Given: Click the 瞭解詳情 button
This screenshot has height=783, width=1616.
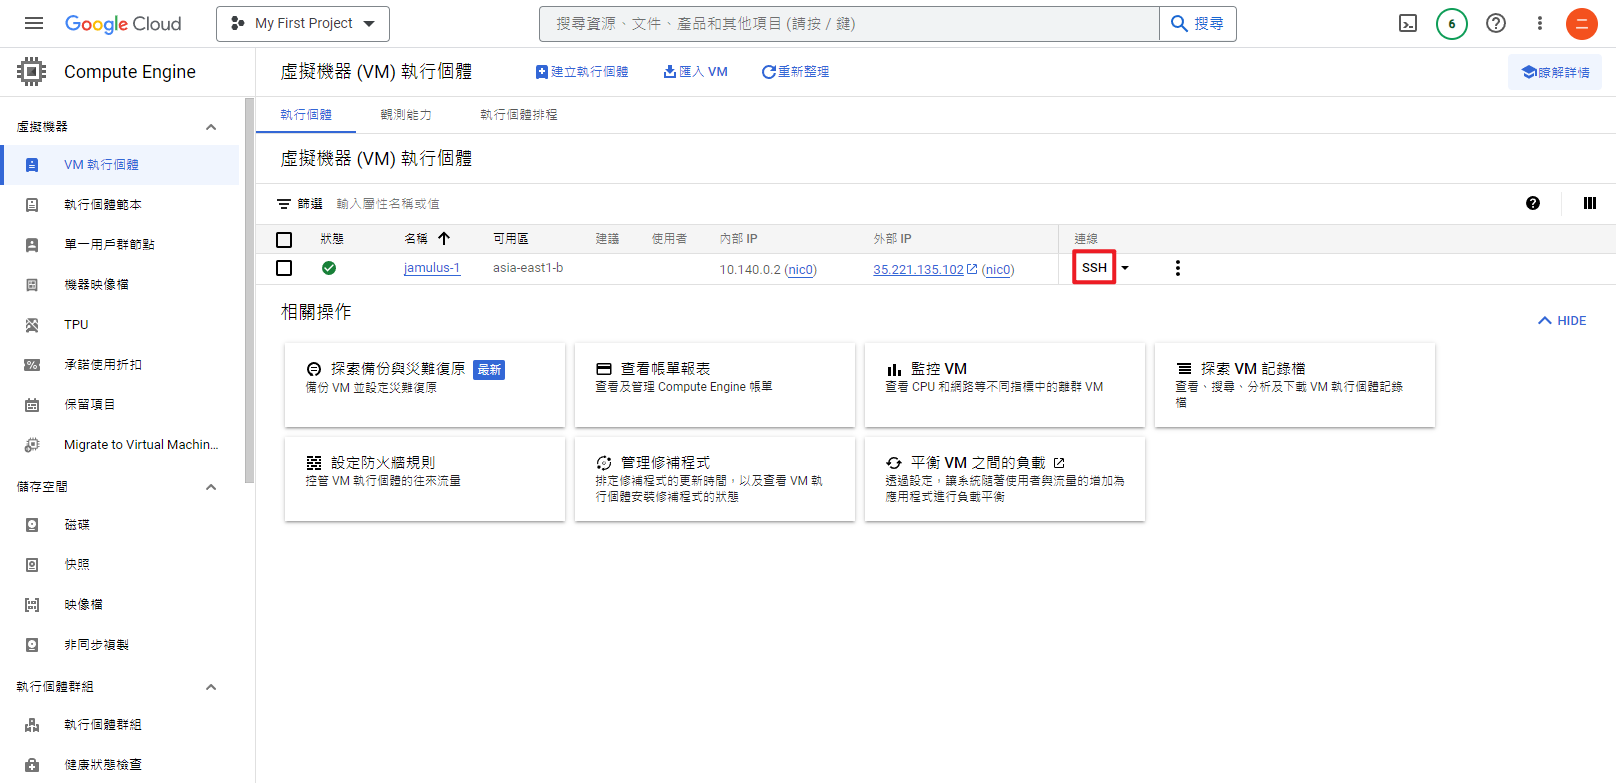Looking at the screenshot, I should [x=1555, y=72].
